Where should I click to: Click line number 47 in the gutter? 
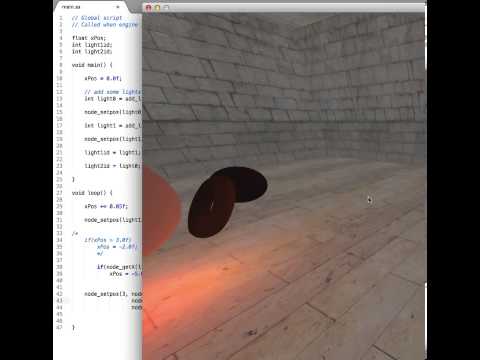pyautogui.click(x=59, y=327)
